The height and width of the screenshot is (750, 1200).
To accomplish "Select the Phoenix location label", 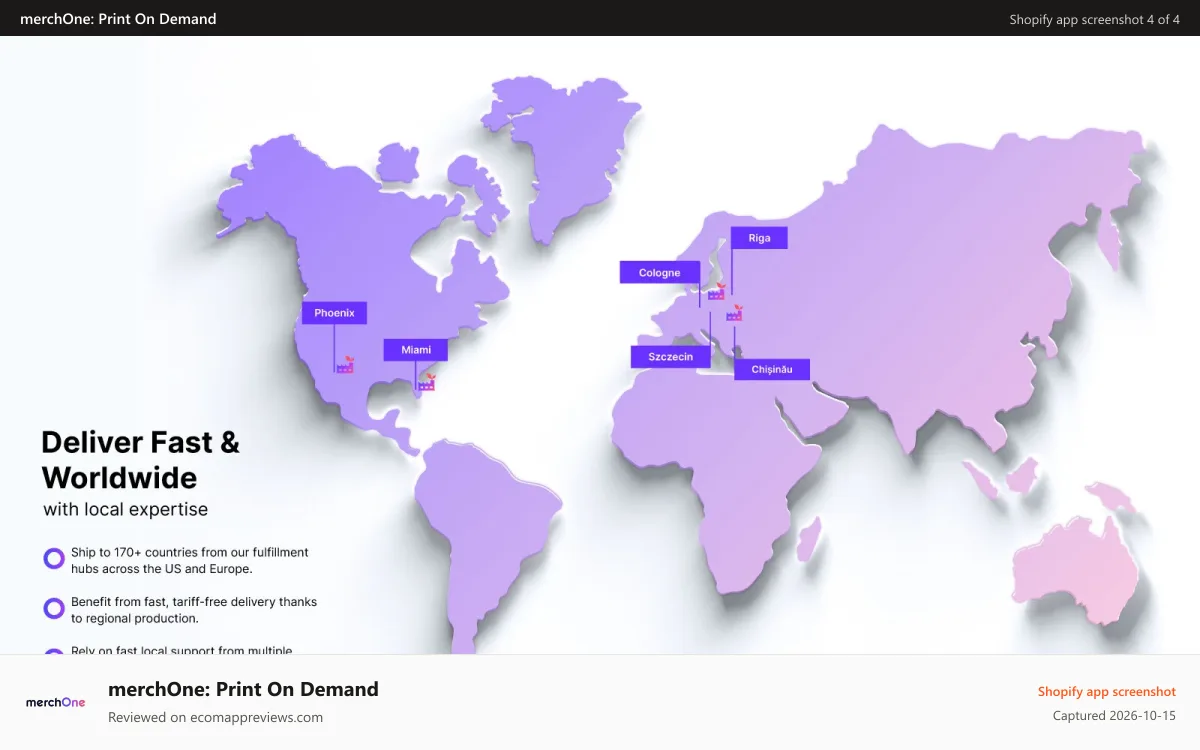I will click(334, 313).
